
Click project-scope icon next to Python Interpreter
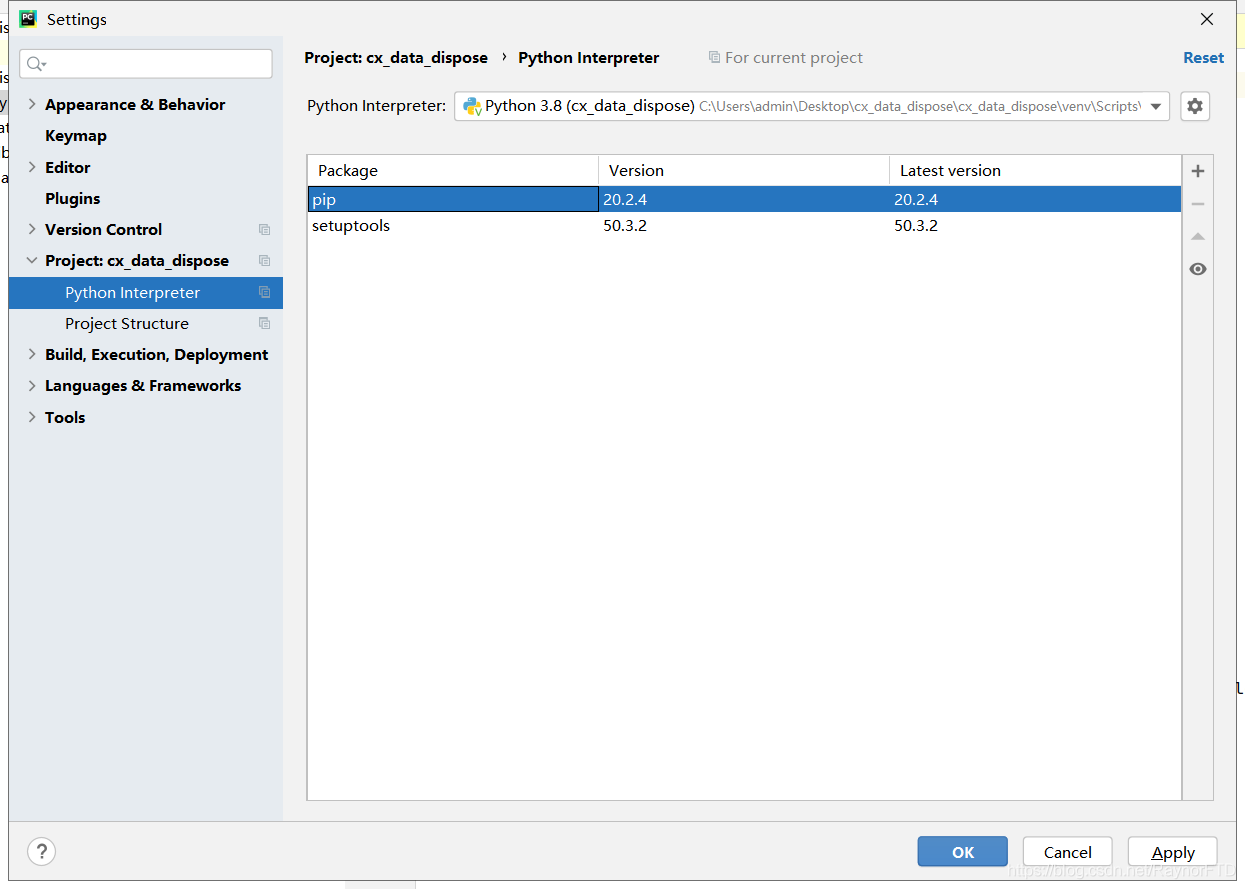(264, 293)
